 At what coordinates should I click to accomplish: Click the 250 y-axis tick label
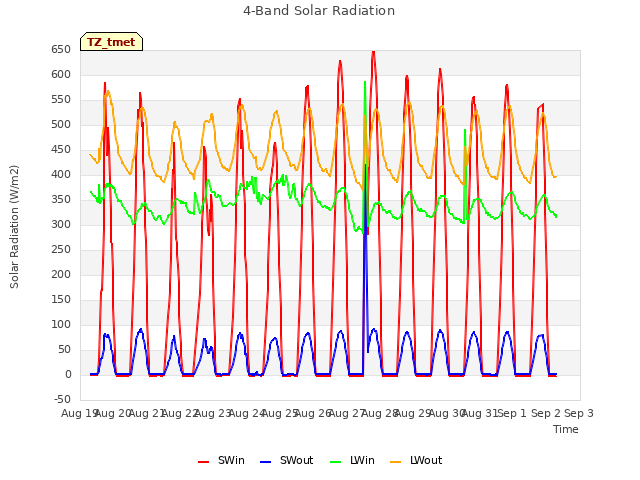point(61,249)
